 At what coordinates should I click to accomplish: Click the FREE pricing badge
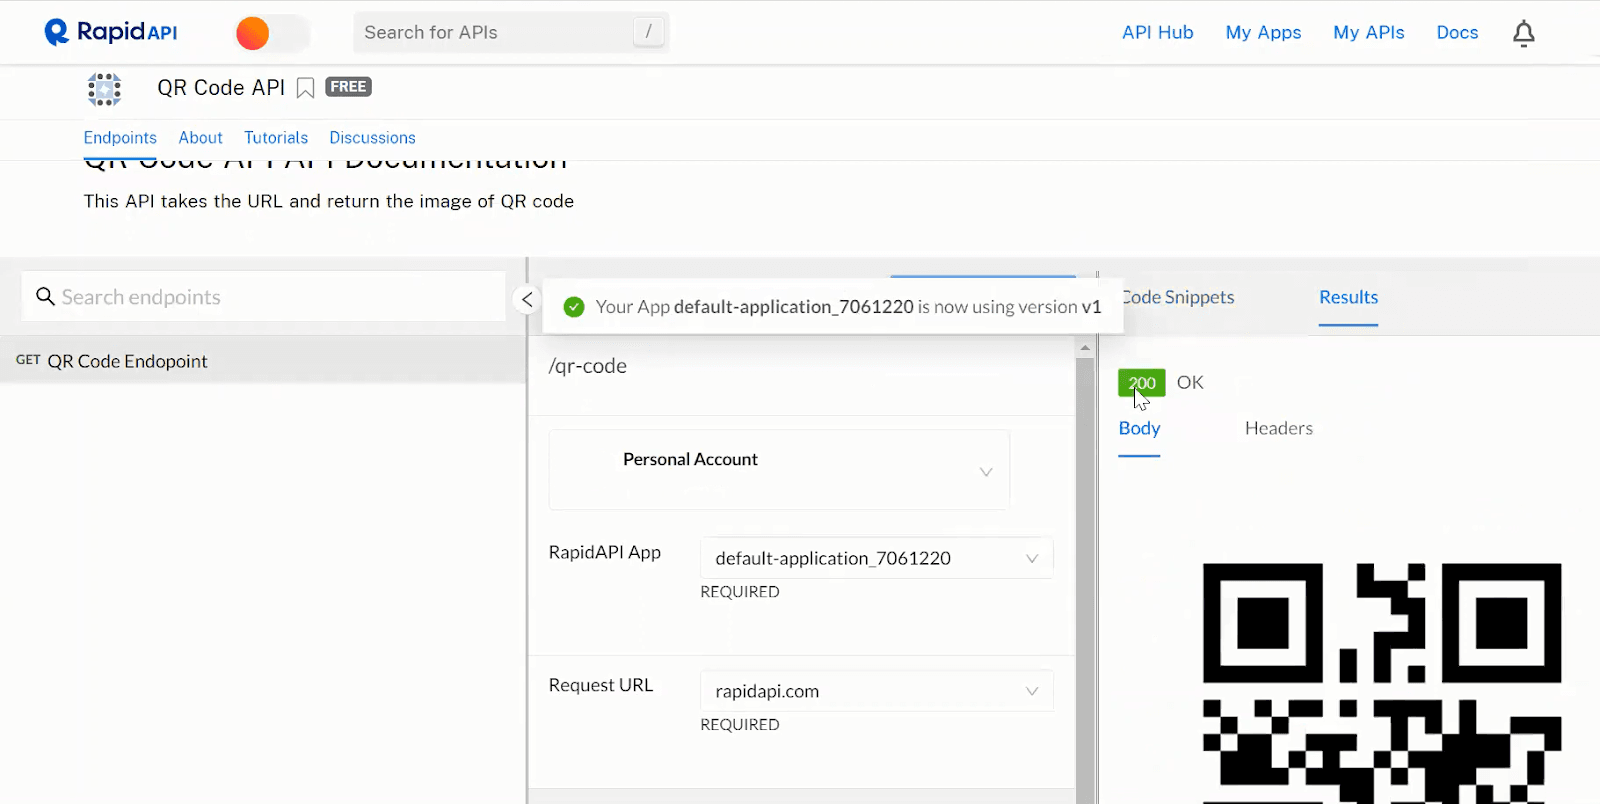348,87
